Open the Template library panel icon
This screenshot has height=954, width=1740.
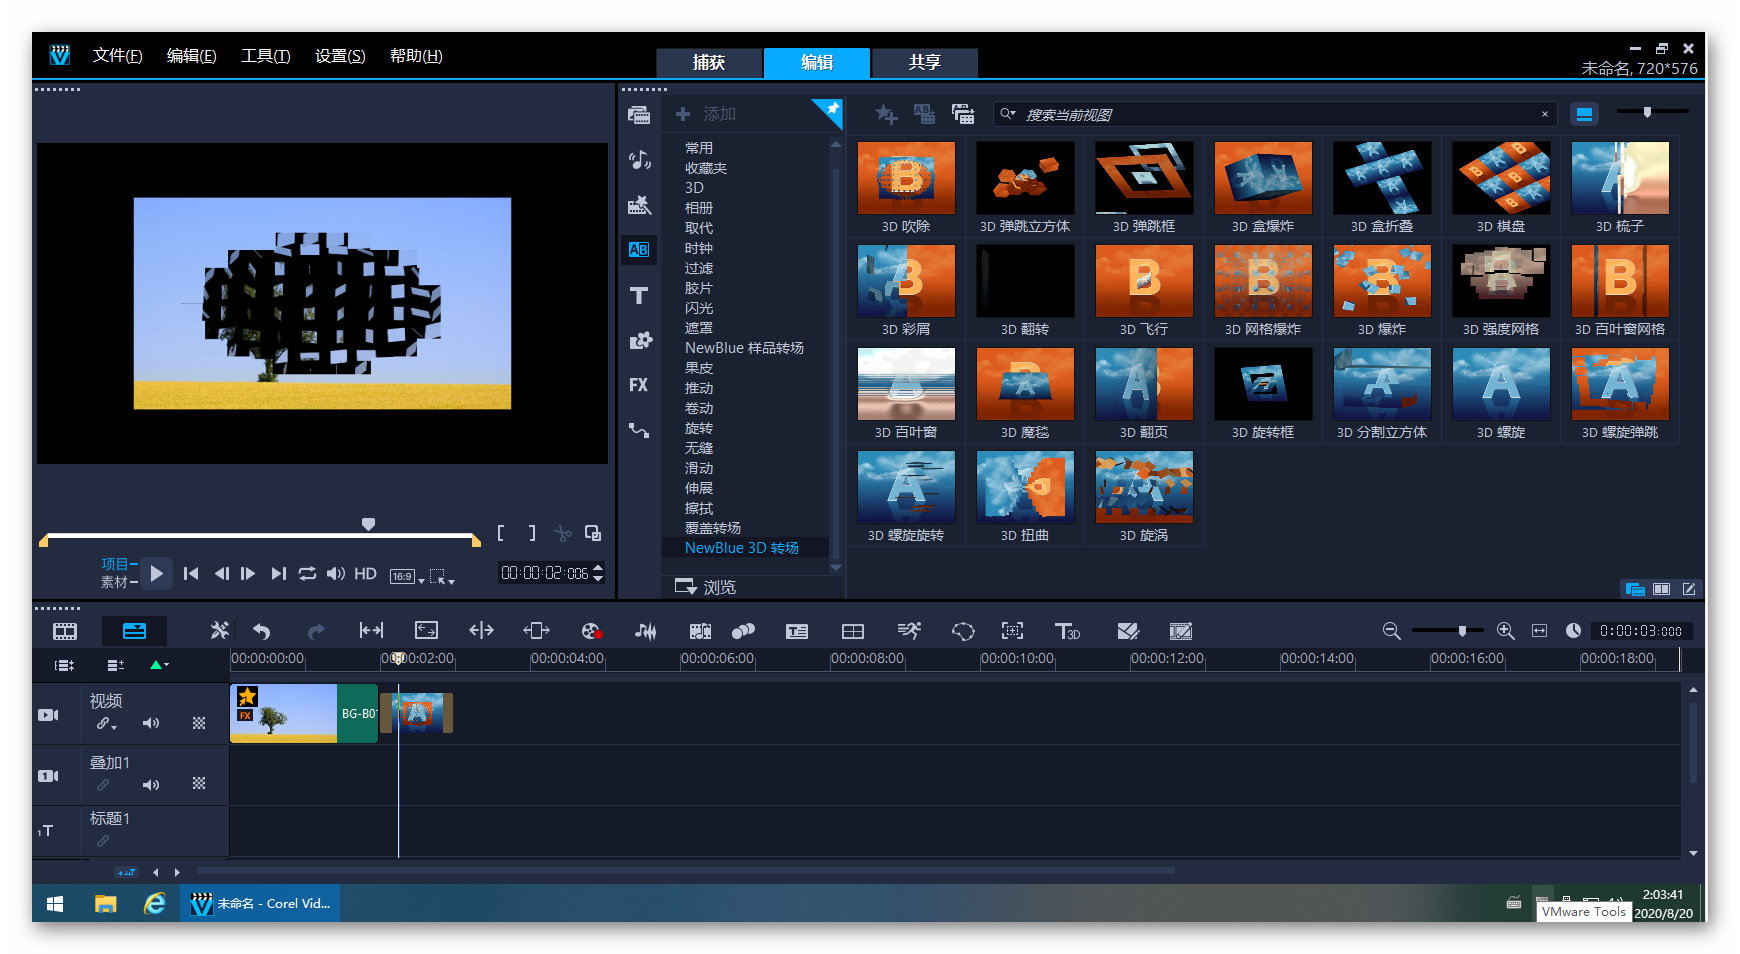(x=639, y=205)
